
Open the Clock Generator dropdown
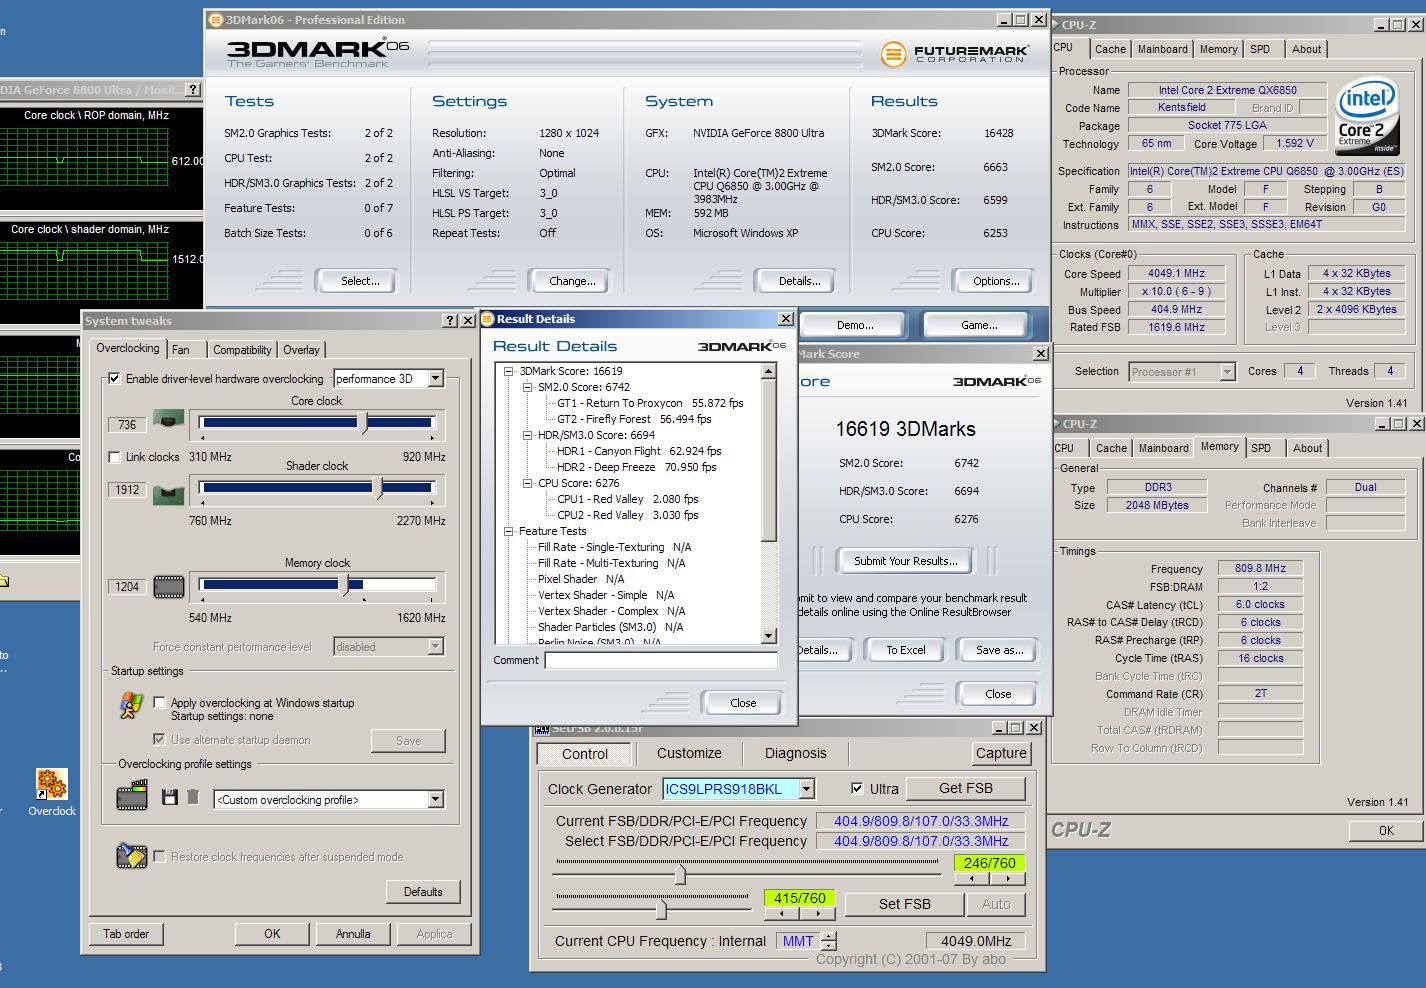point(806,789)
